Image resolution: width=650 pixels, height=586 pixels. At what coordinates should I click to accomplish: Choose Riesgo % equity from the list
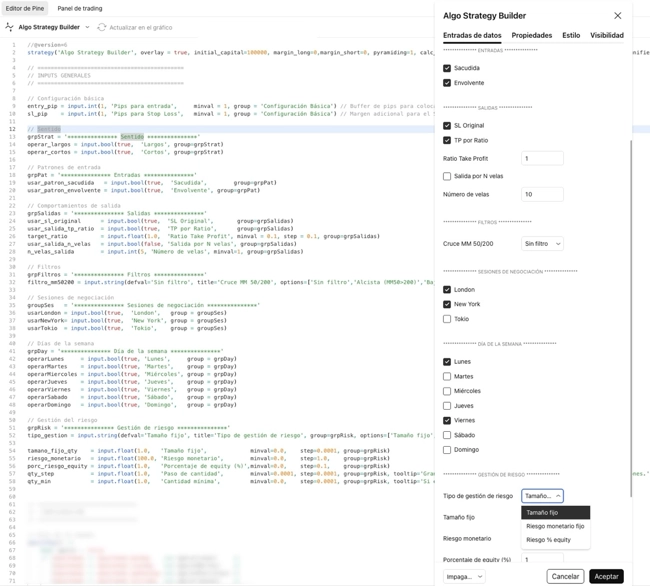548,540
